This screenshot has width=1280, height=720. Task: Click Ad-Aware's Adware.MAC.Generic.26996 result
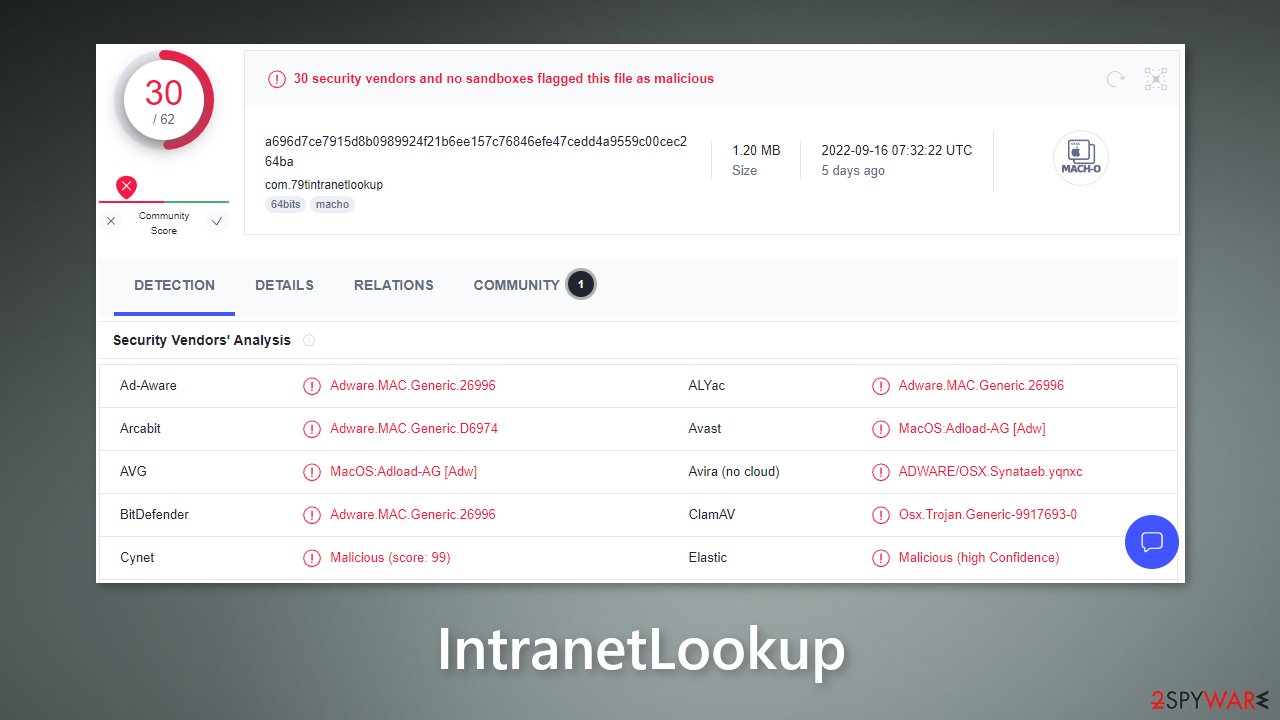coord(413,386)
